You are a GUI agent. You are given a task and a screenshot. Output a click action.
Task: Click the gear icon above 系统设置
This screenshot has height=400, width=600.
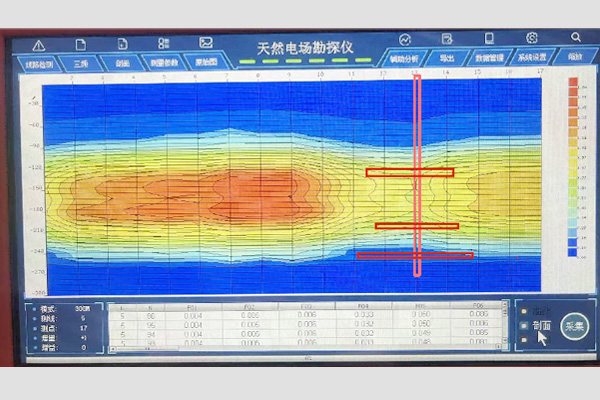pyautogui.click(x=533, y=39)
